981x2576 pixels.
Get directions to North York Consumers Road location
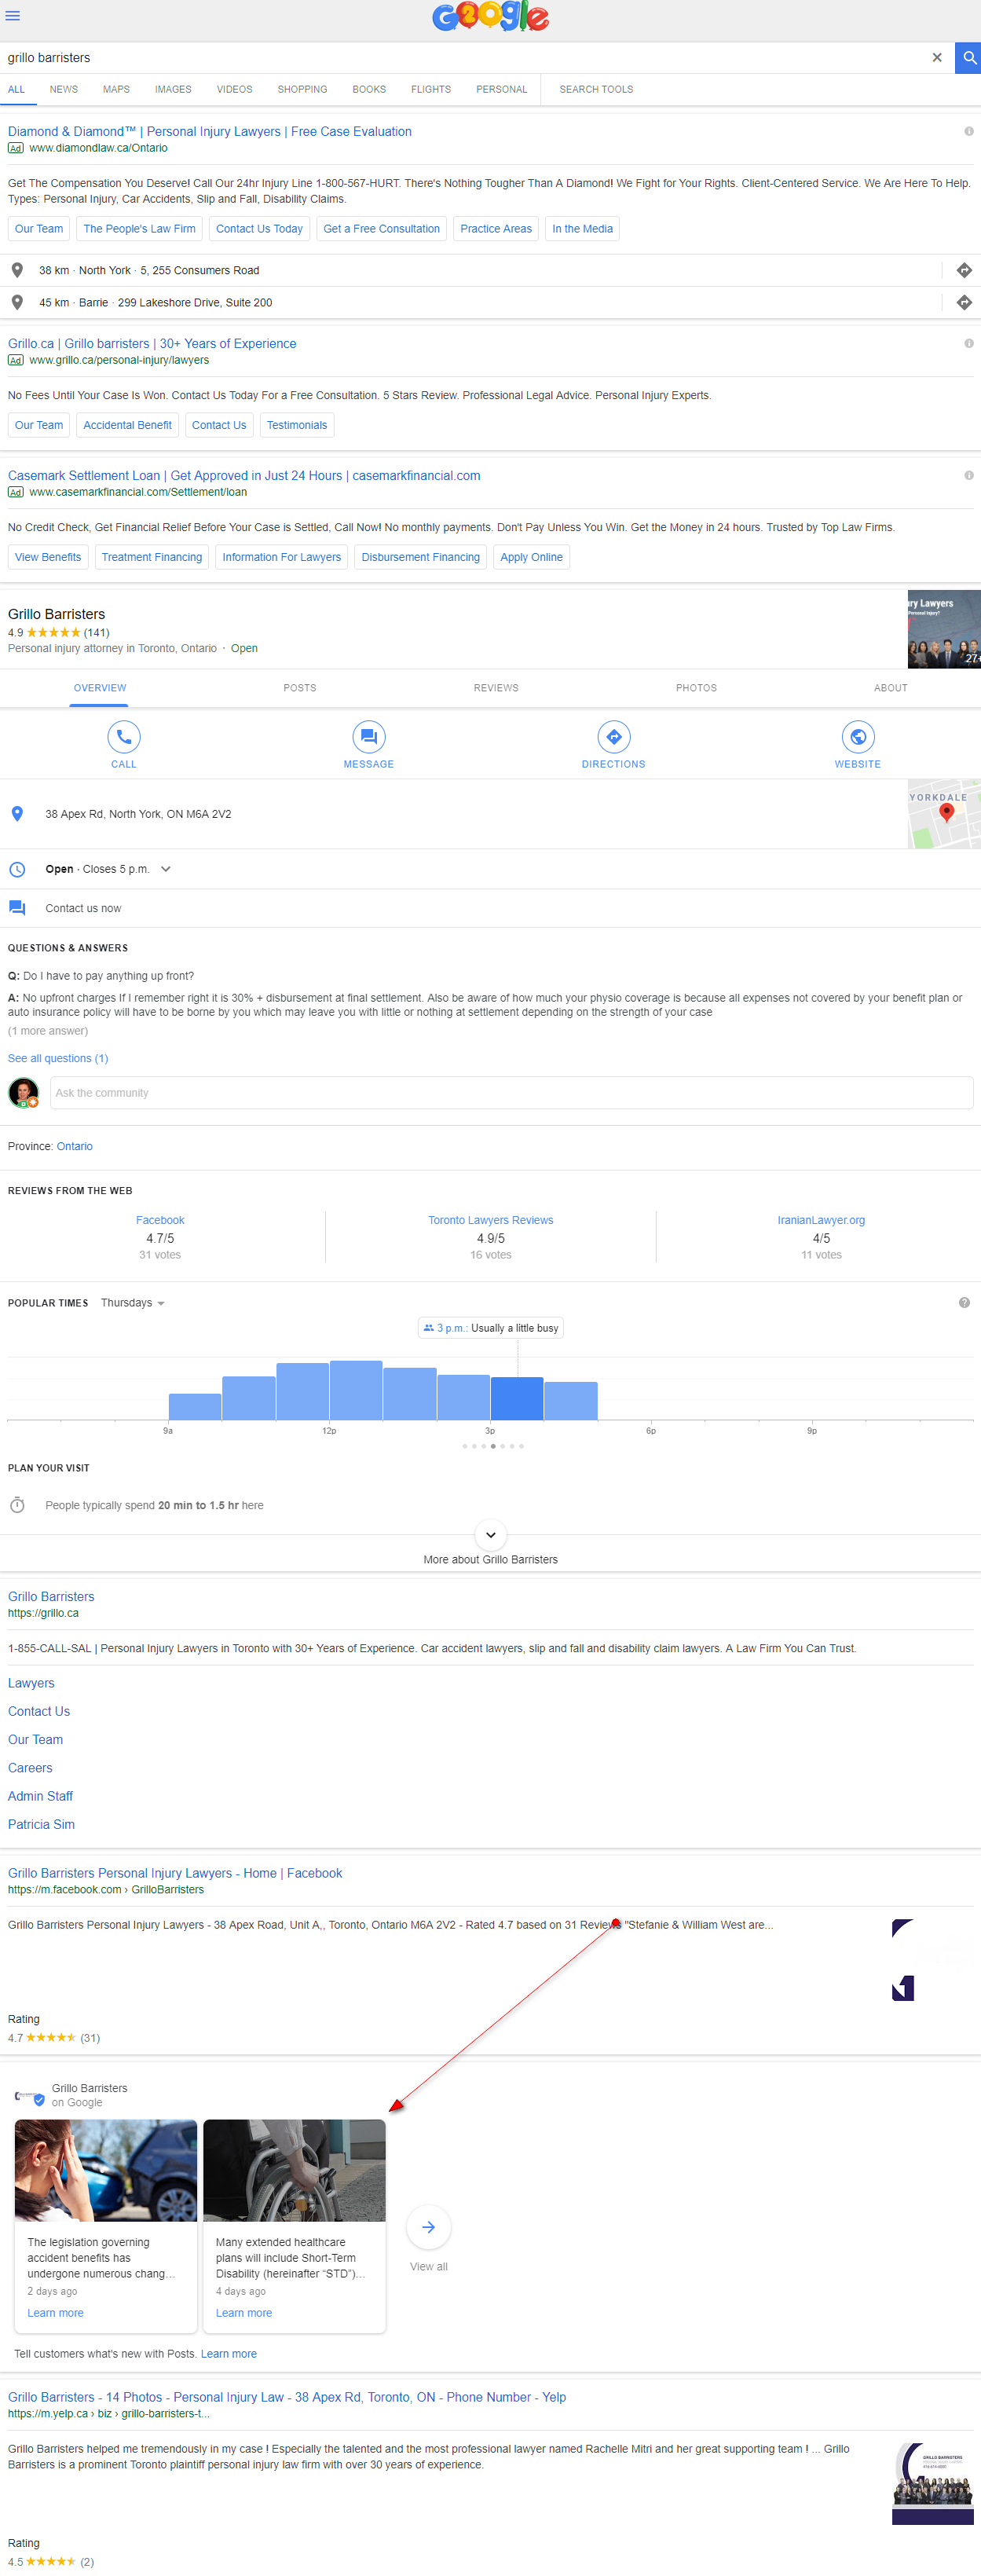click(964, 270)
